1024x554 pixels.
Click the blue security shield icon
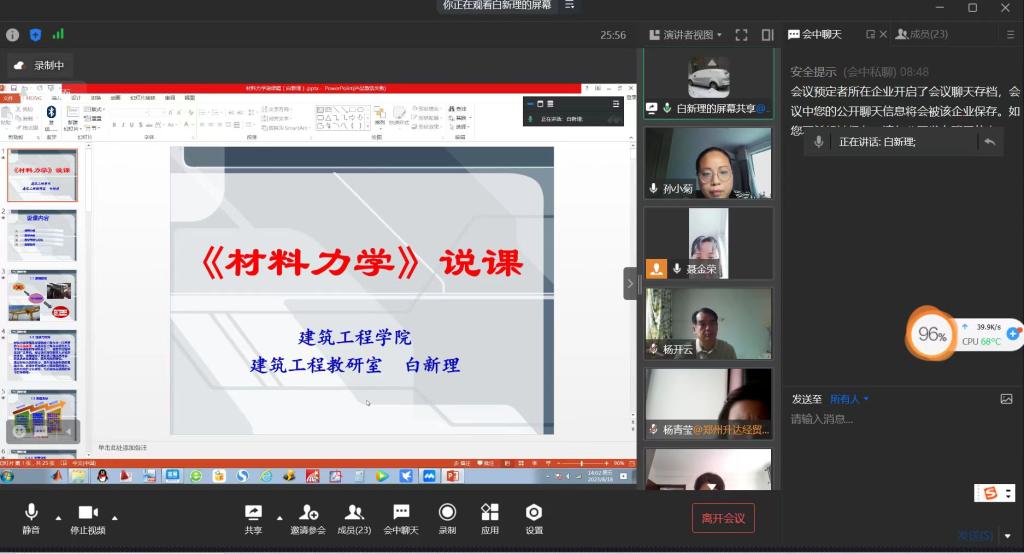click(36, 35)
